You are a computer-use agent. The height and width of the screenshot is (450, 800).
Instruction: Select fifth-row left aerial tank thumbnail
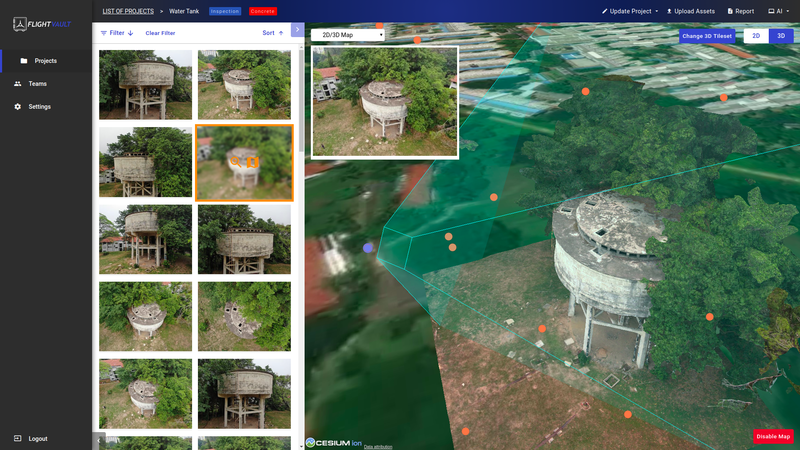click(x=145, y=393)
